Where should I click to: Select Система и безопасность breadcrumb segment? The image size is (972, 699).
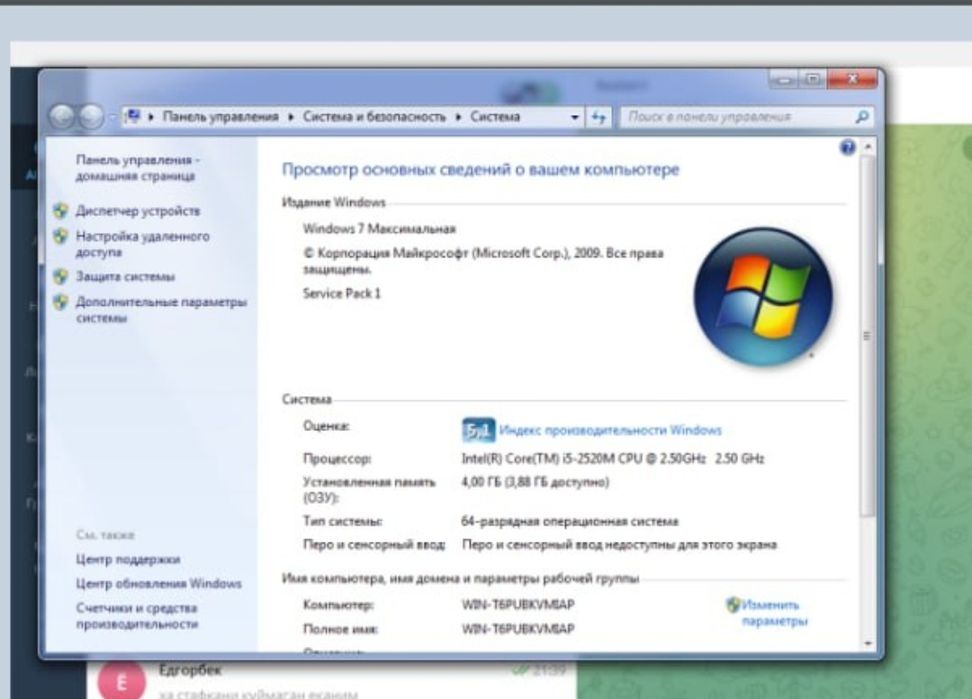coord(374,116)
